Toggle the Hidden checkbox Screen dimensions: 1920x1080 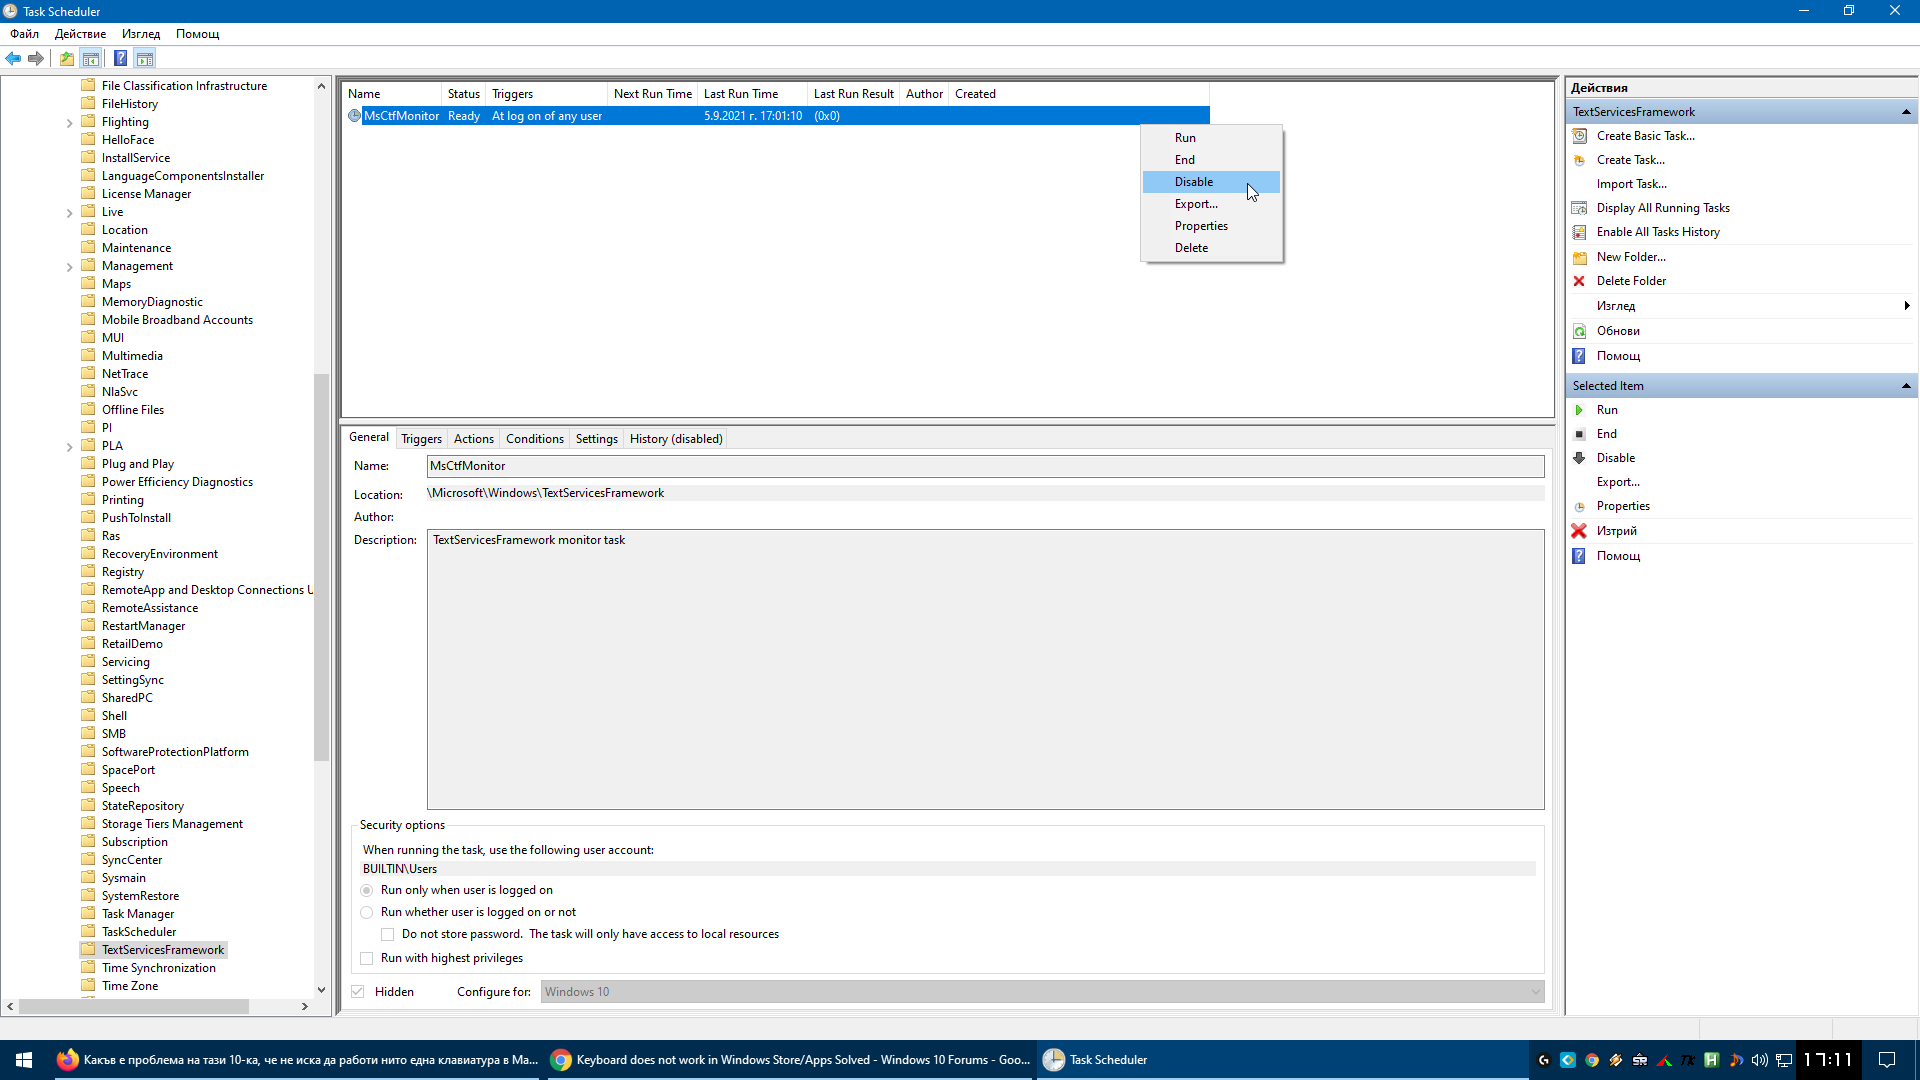coord(358,992)
